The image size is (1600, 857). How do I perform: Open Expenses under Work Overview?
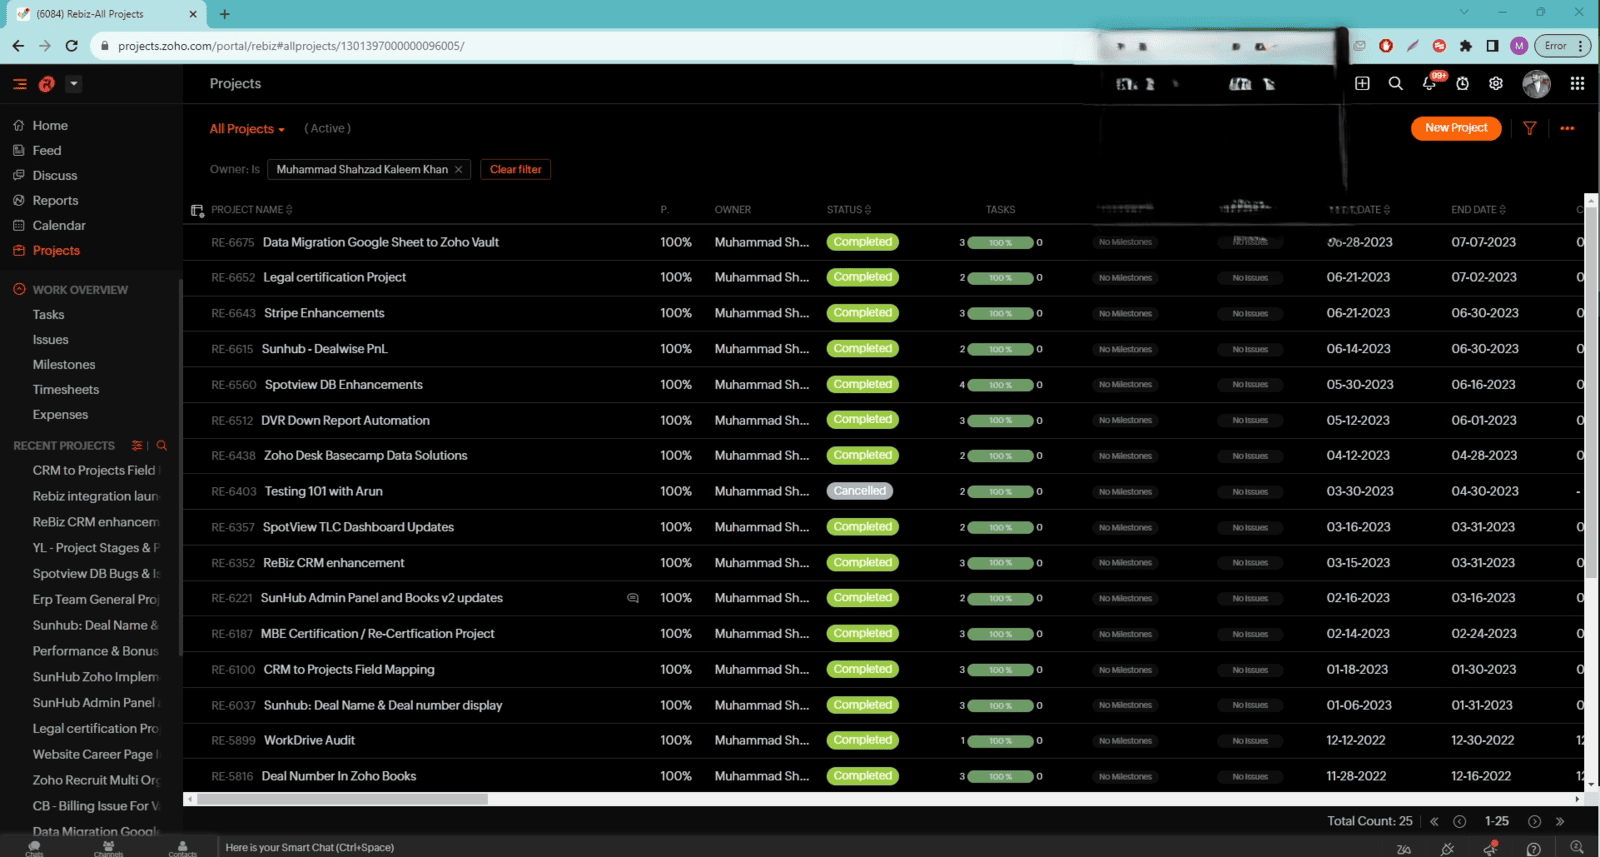[x=60, y=414]
